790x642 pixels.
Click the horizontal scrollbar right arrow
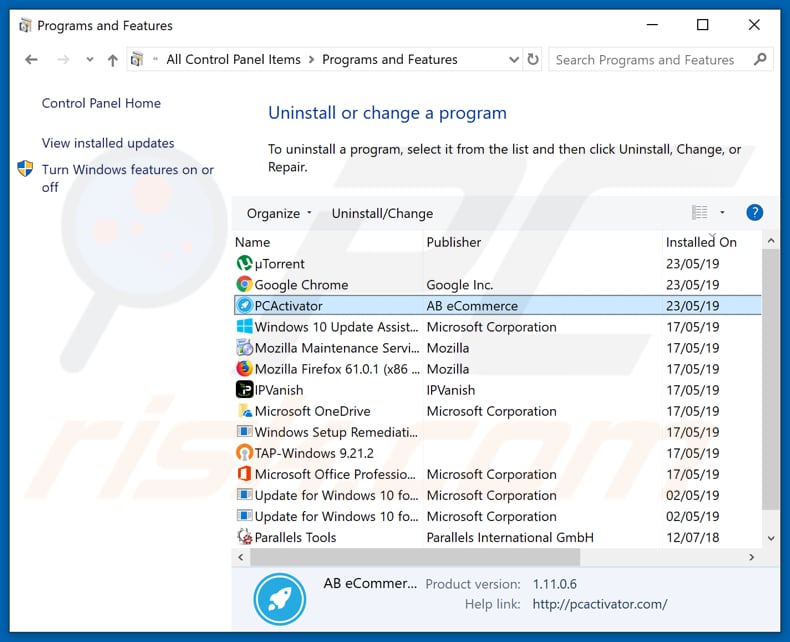(x=752, y=557)
